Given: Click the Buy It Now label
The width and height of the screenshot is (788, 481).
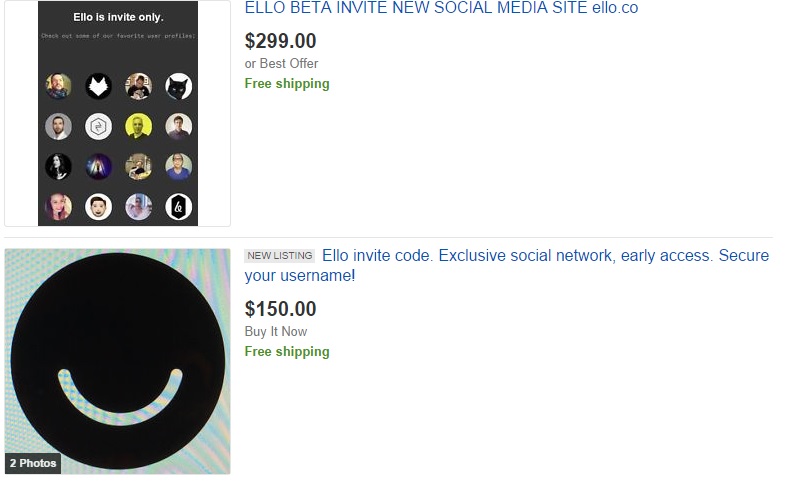Looking at the screenshot, I should click(x=276, y=331).
